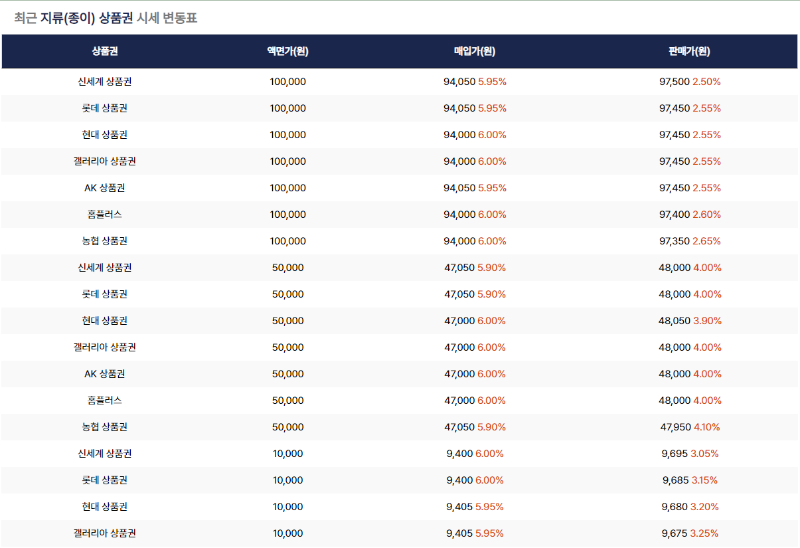Select 갤러리아 상품권 name in the 50,000 row
Viewport: 800px width, 548px height.
105,347
